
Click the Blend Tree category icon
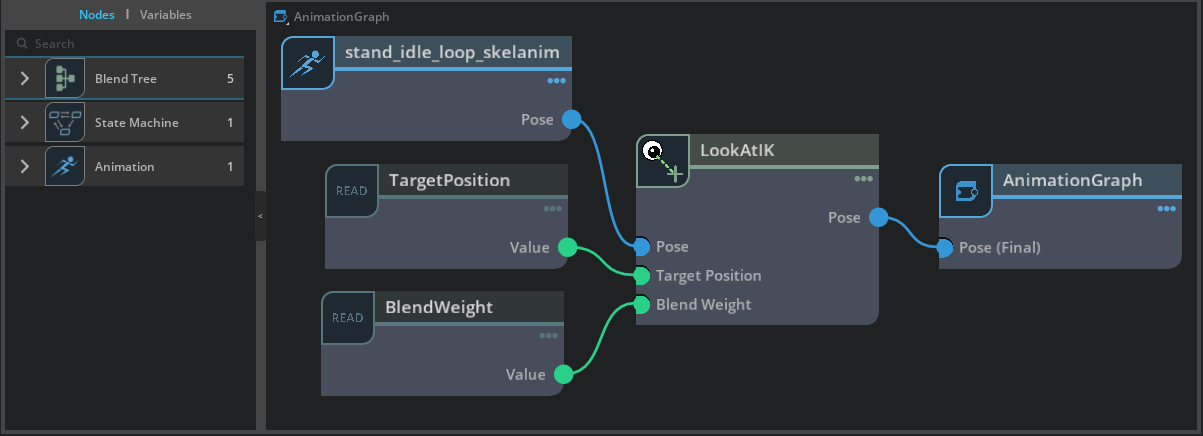point(65,78)
